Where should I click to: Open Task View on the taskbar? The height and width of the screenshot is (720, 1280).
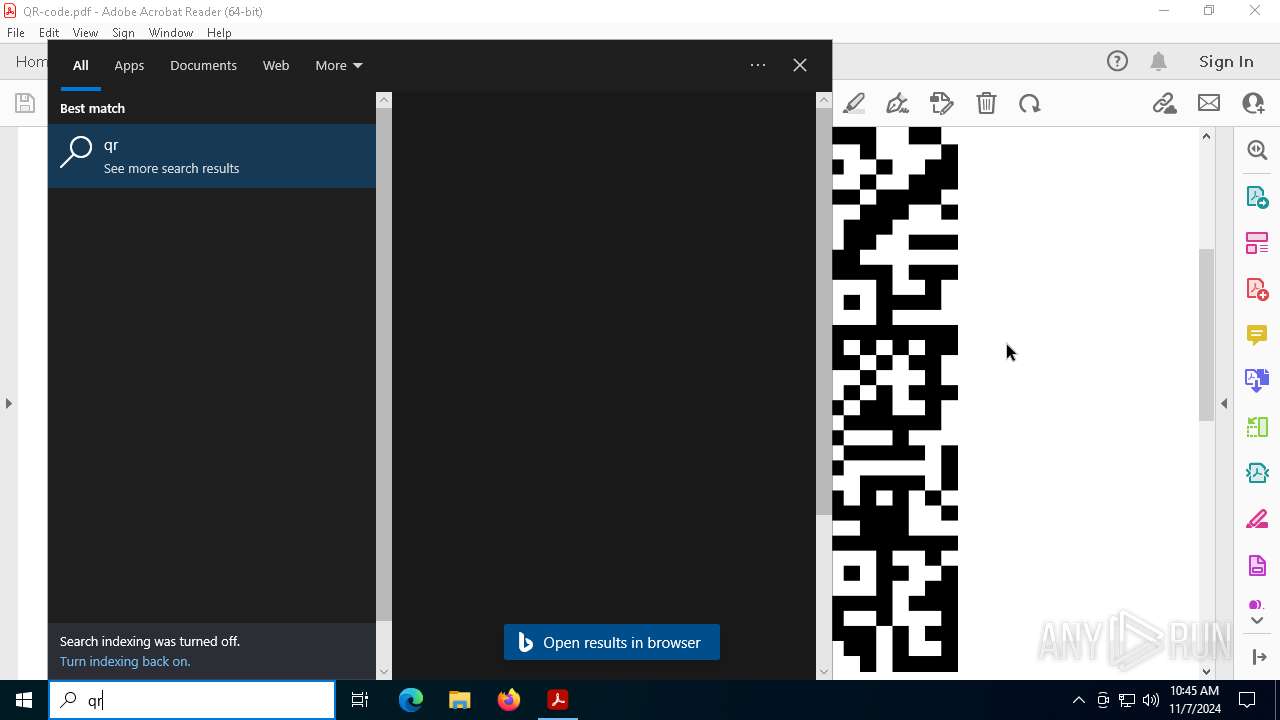360,700
